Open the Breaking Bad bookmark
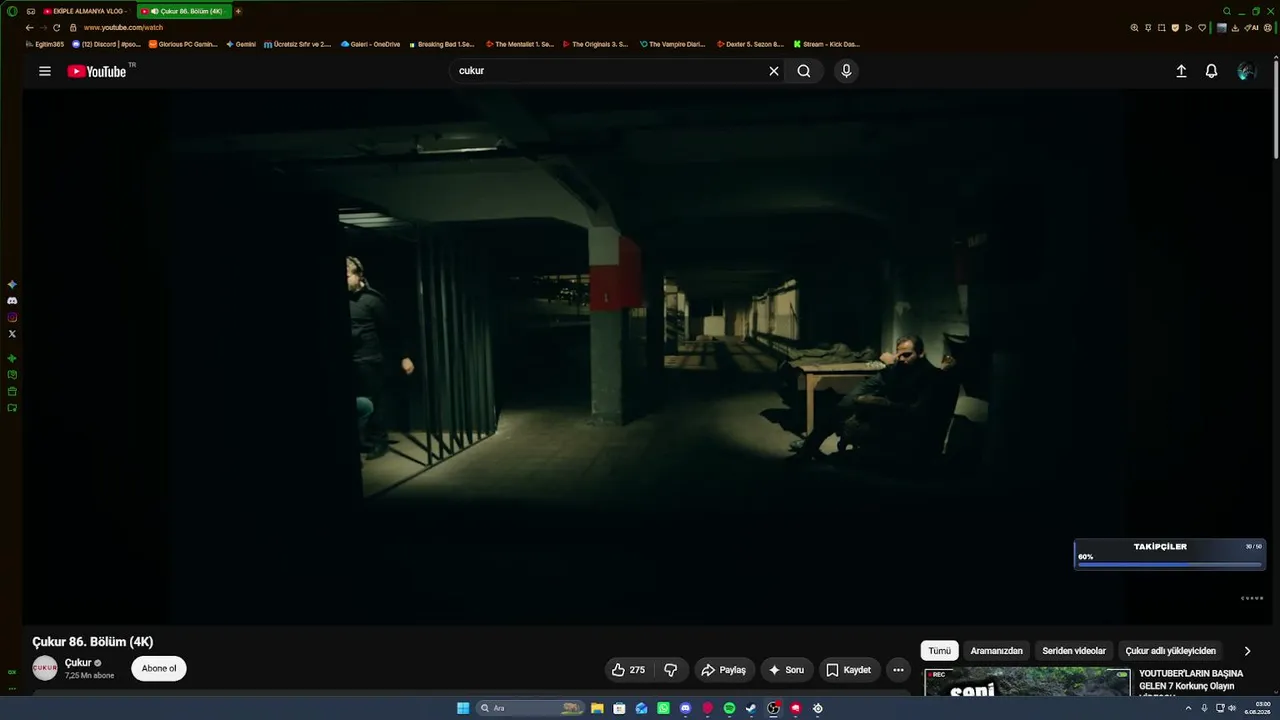This screenshot has width=1280, height=720. (x=441, y=44)
